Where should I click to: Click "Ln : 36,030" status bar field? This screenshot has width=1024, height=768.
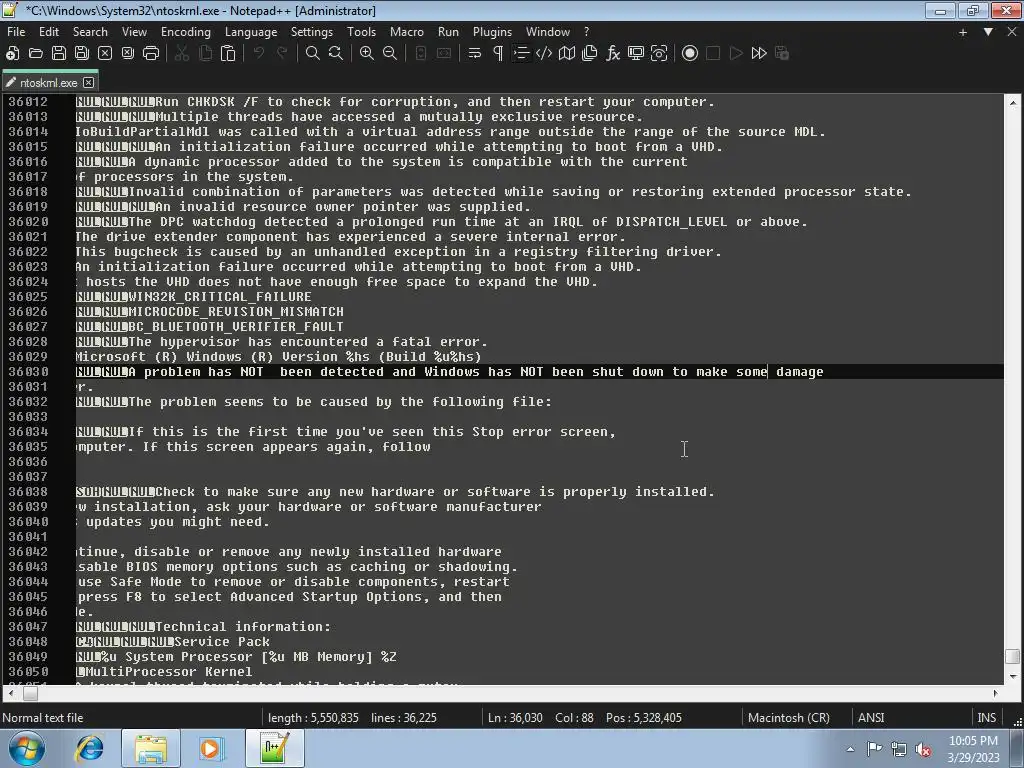515,718
